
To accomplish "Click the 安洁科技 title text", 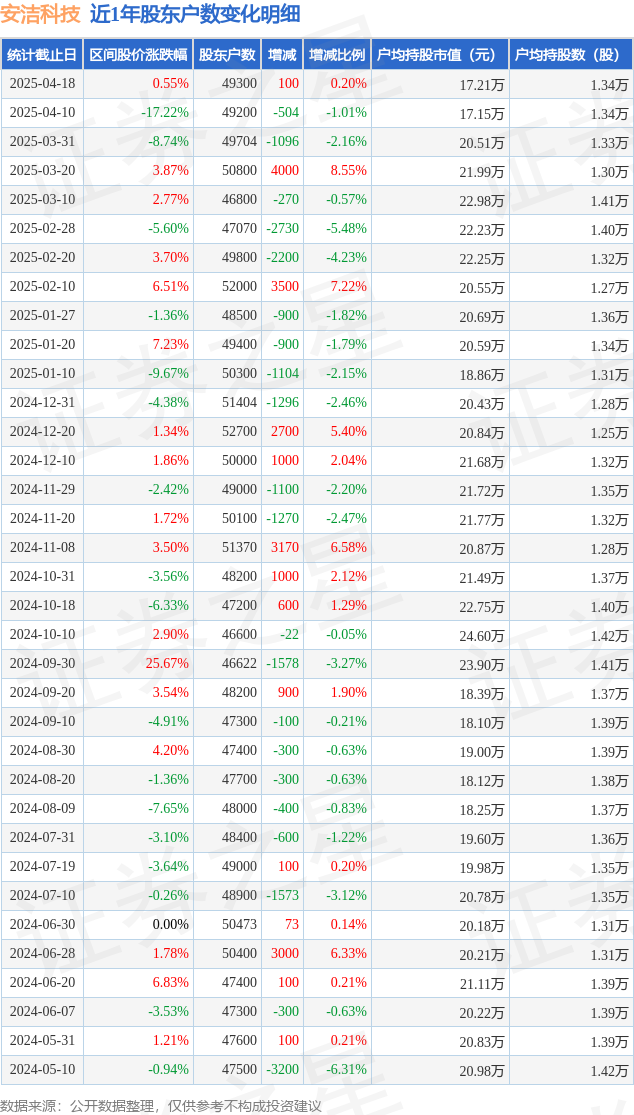I will [41, 14].
